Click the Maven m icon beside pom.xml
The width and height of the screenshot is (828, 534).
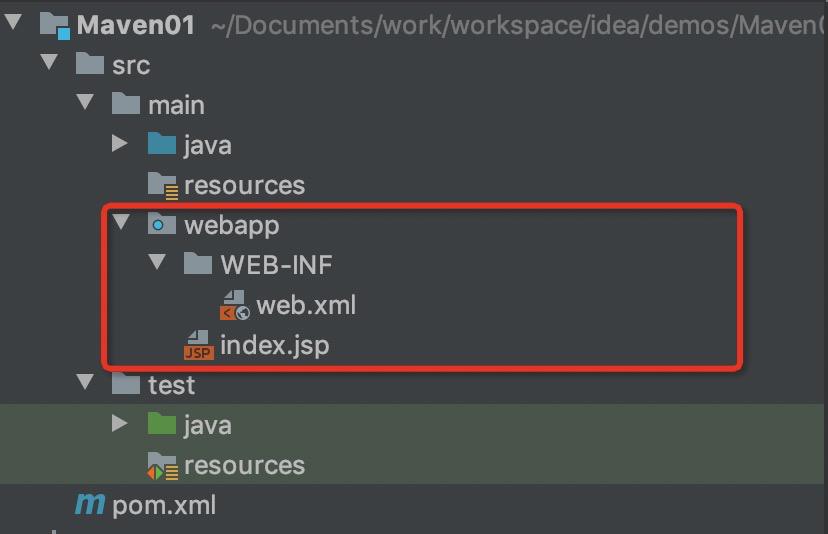tap(90, 504)
